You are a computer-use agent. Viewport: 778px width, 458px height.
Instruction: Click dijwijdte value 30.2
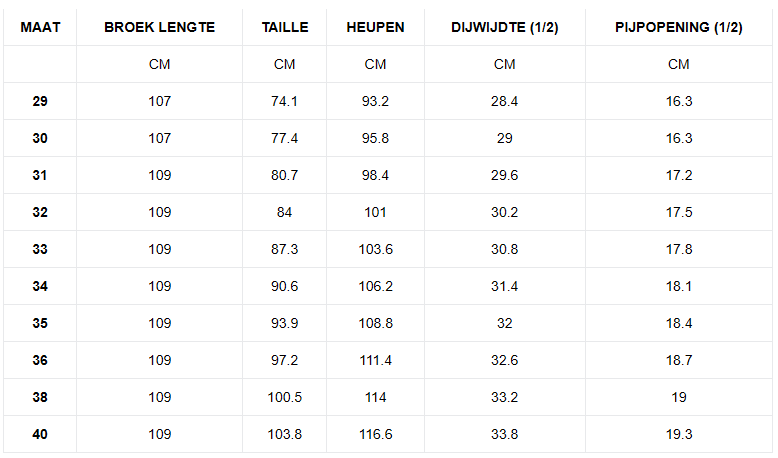click(x=505, y=212)
